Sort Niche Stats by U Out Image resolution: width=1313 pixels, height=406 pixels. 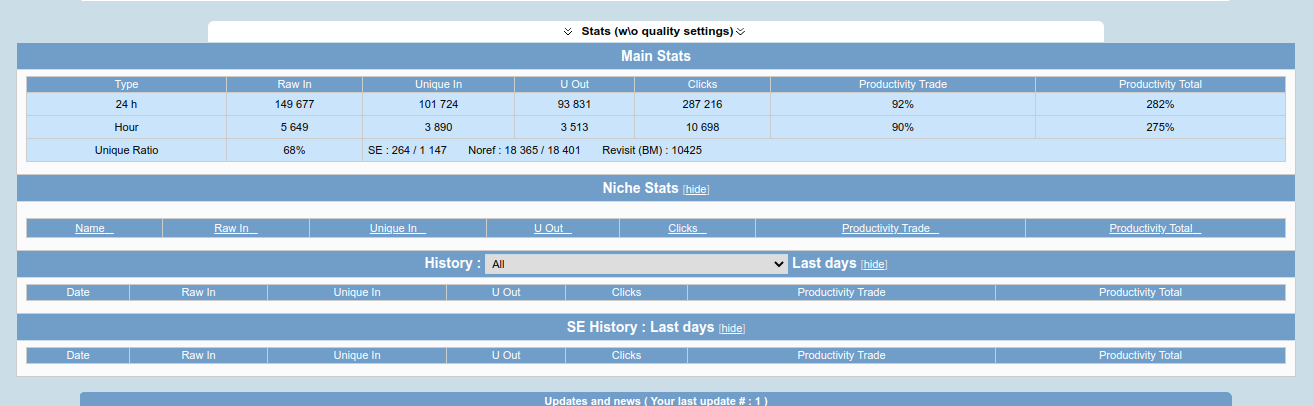pos(553,229)
